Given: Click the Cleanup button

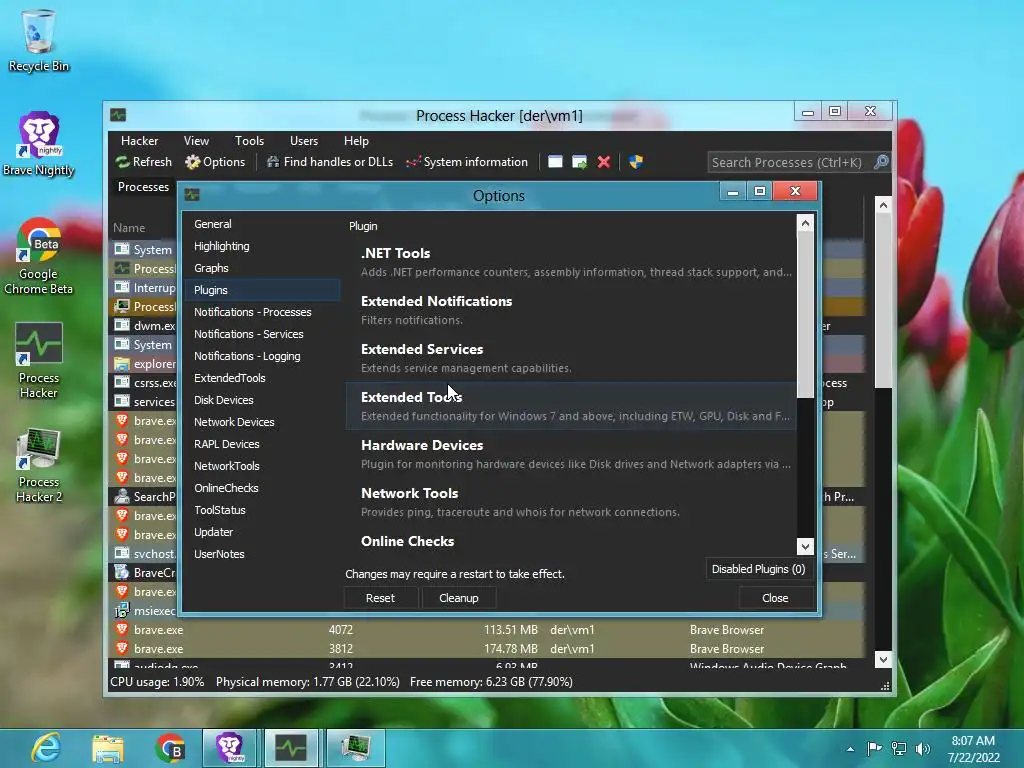Looking at the screenshot, I should point(458,598).
